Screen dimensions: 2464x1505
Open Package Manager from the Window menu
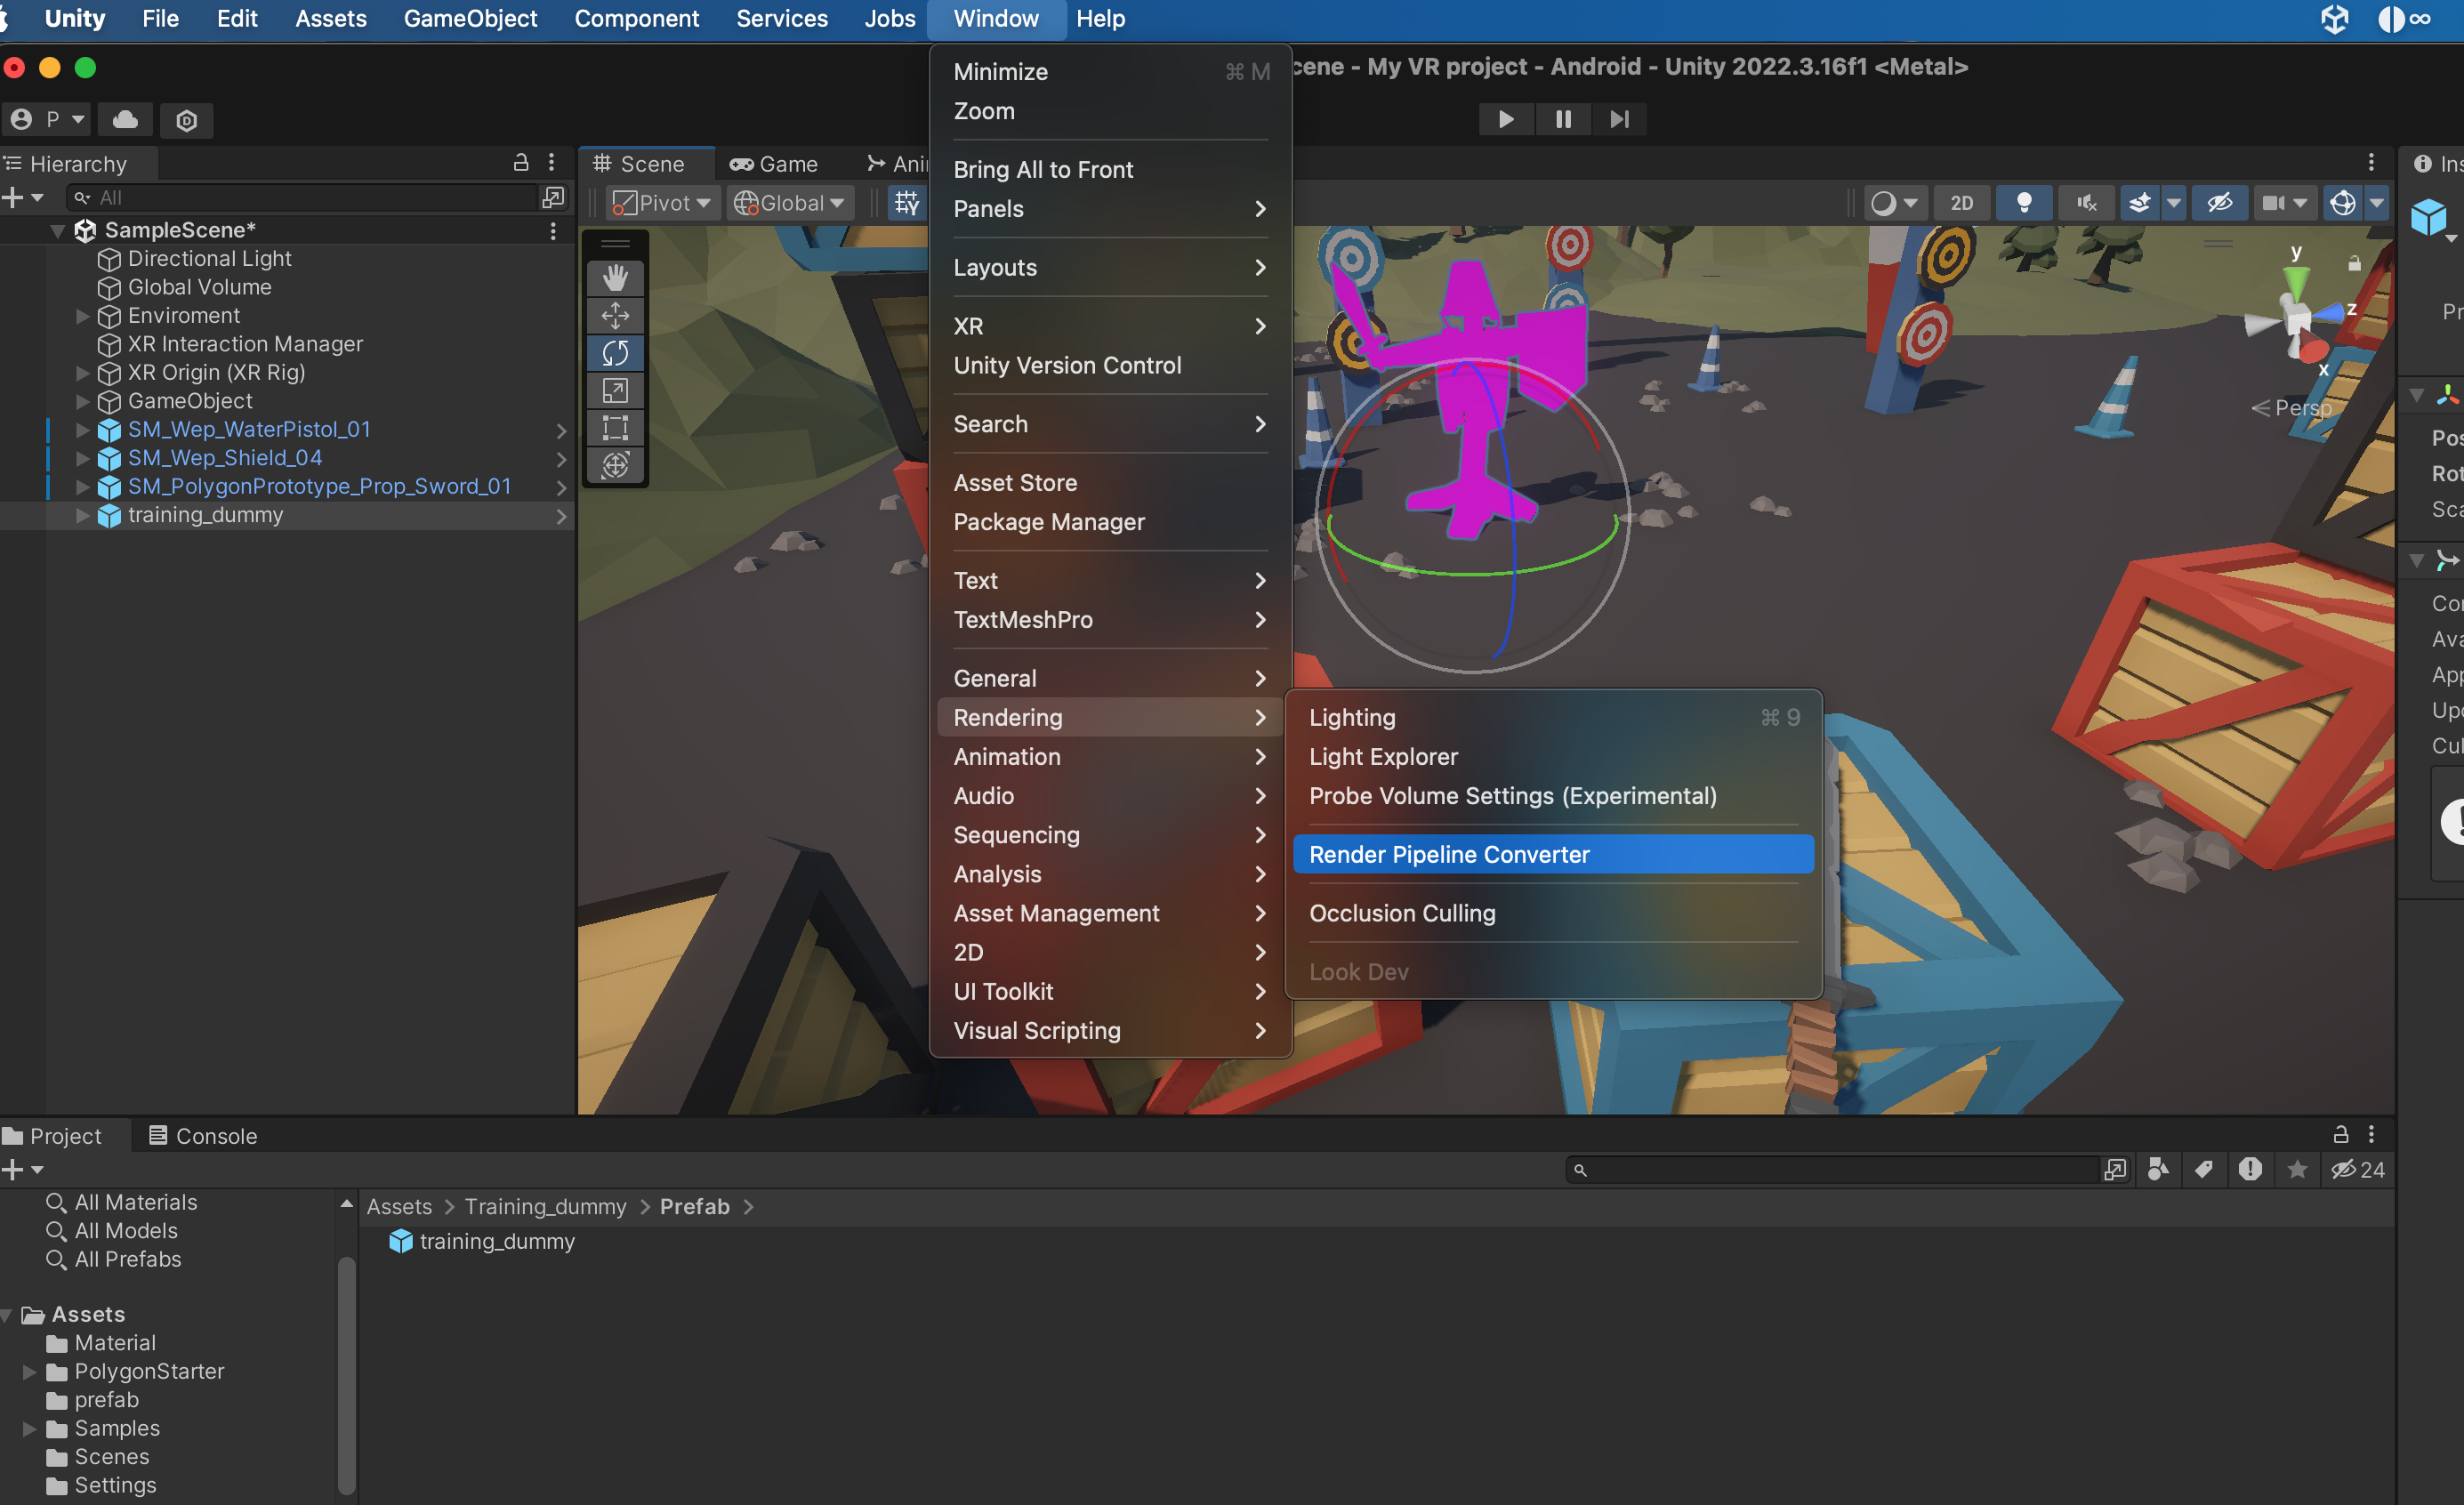(x=1048, y=522)
